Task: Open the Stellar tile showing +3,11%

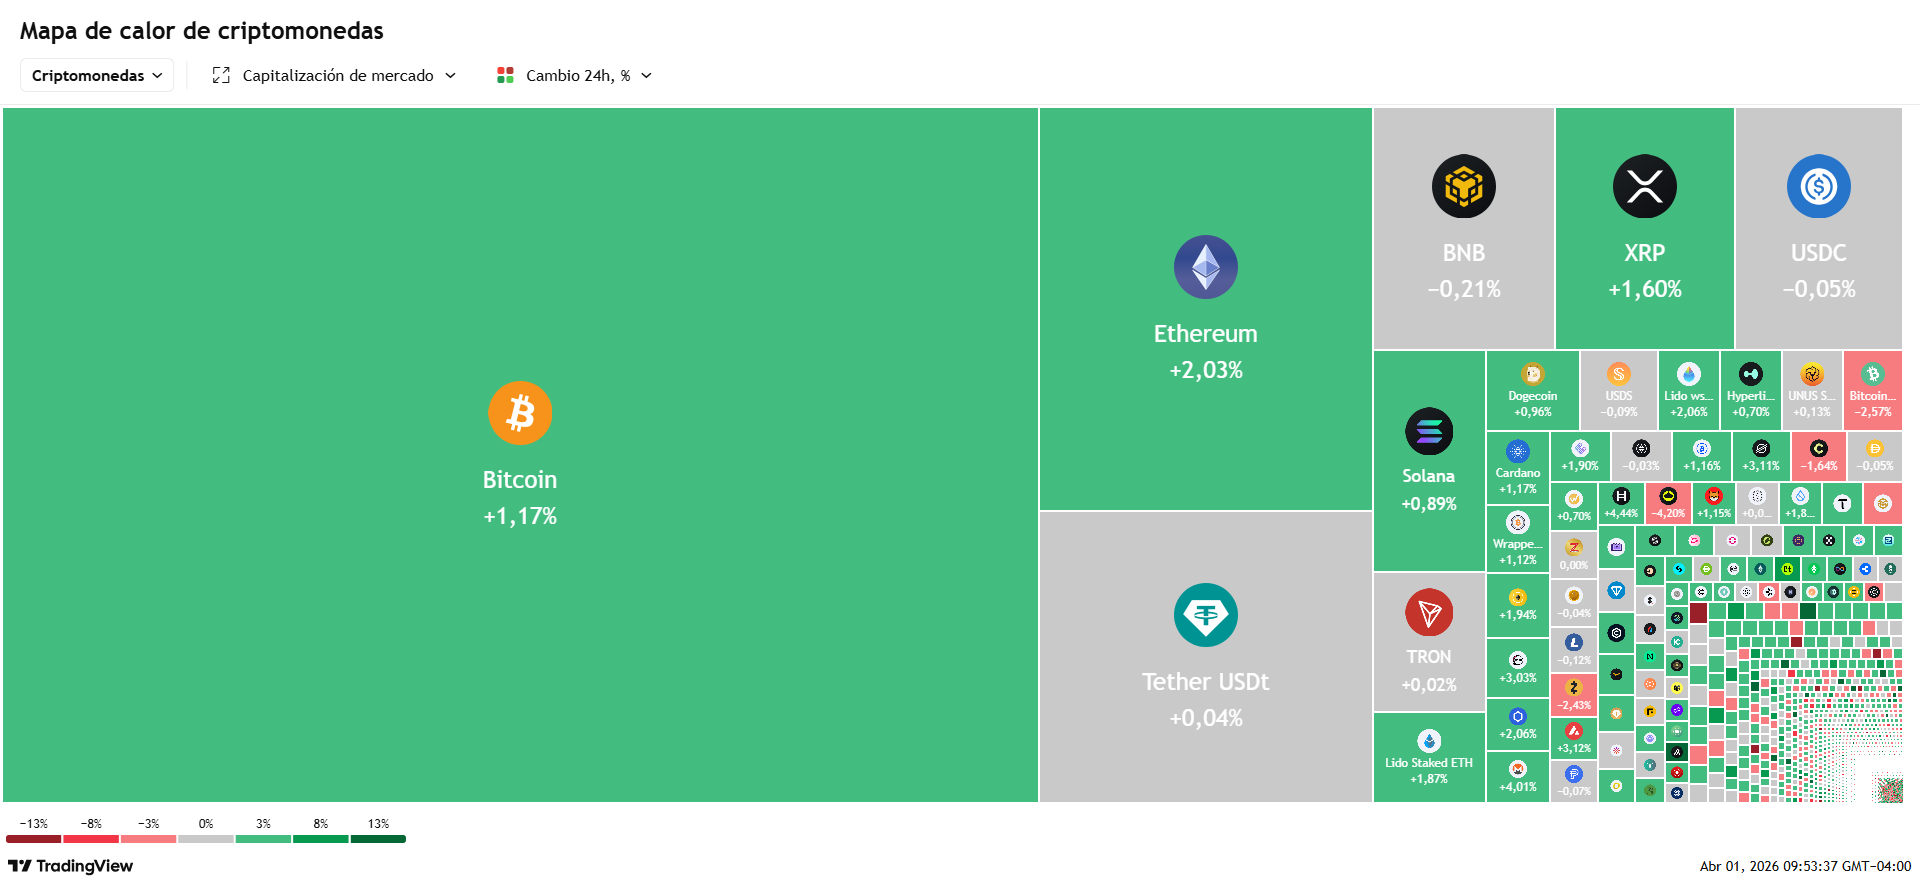Action: tap(1761, 456)
